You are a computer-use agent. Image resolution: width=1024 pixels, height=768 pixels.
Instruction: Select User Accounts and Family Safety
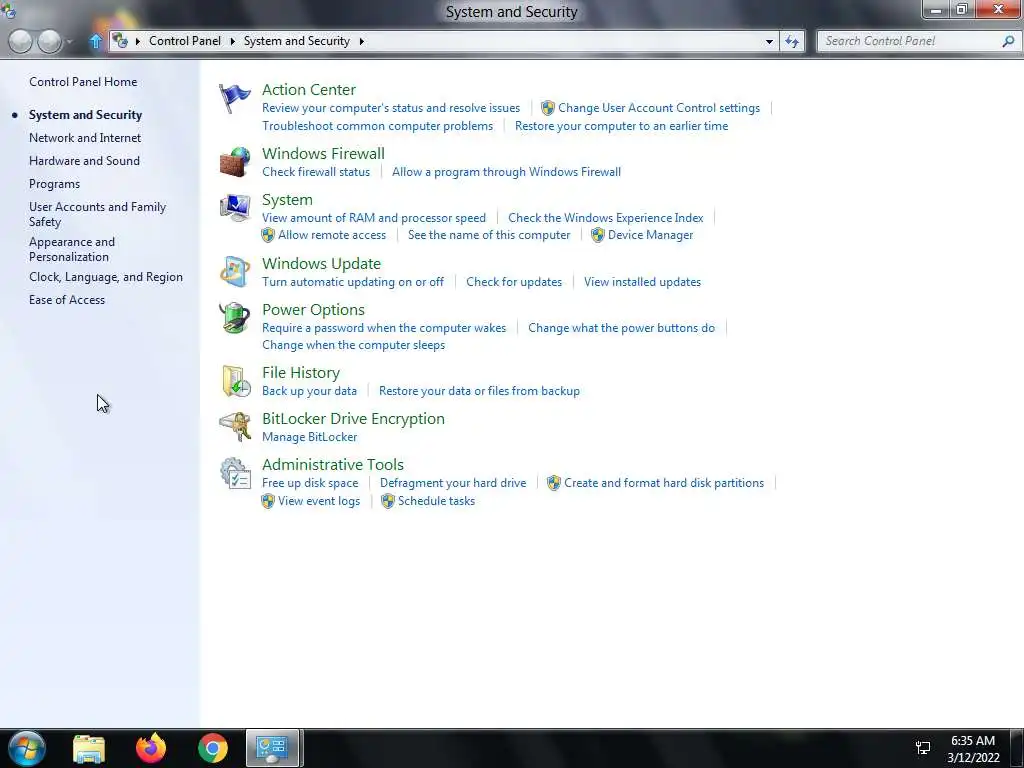click(x=97, y=214)
